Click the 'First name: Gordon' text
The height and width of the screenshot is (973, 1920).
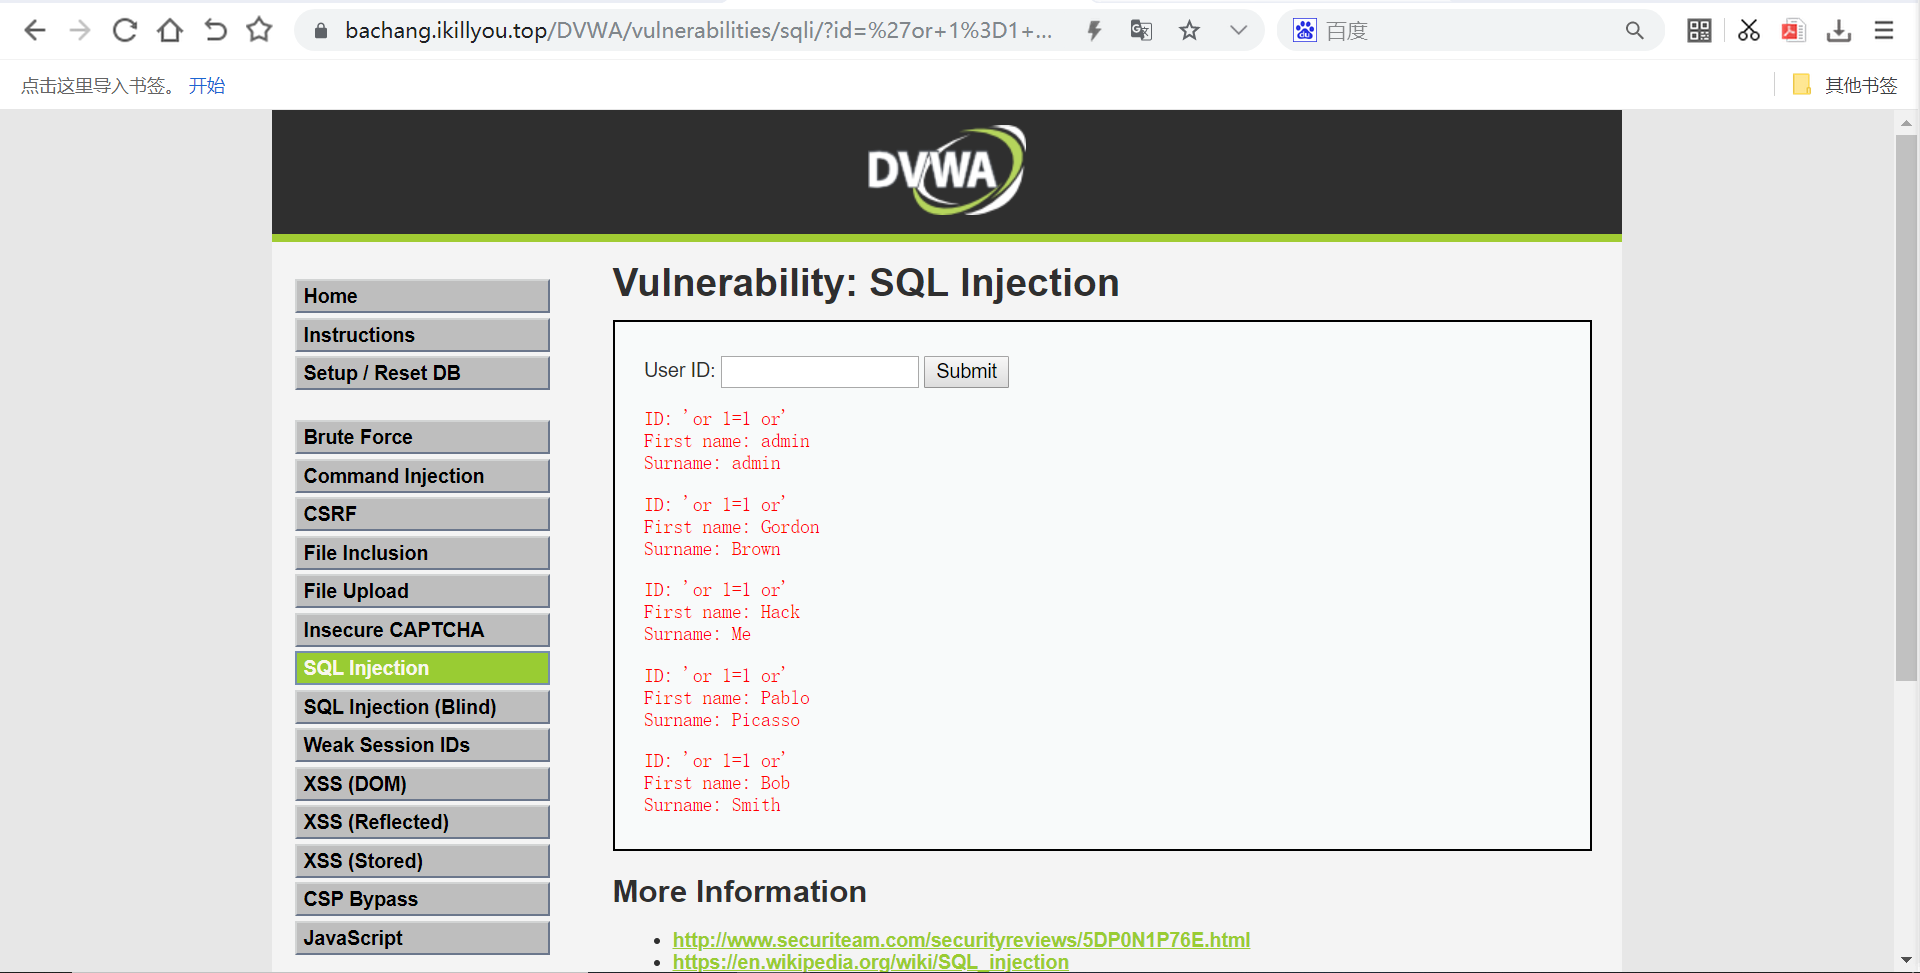(x=731, y=527)
